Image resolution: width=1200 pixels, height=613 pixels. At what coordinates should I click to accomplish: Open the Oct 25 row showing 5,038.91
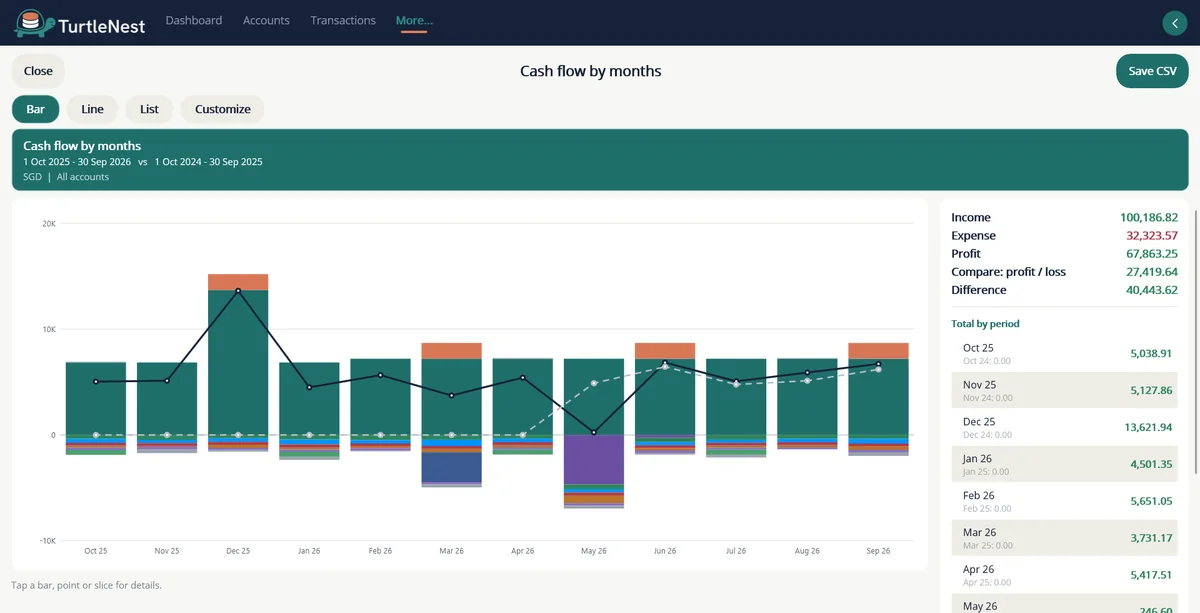coord(1064,354)
